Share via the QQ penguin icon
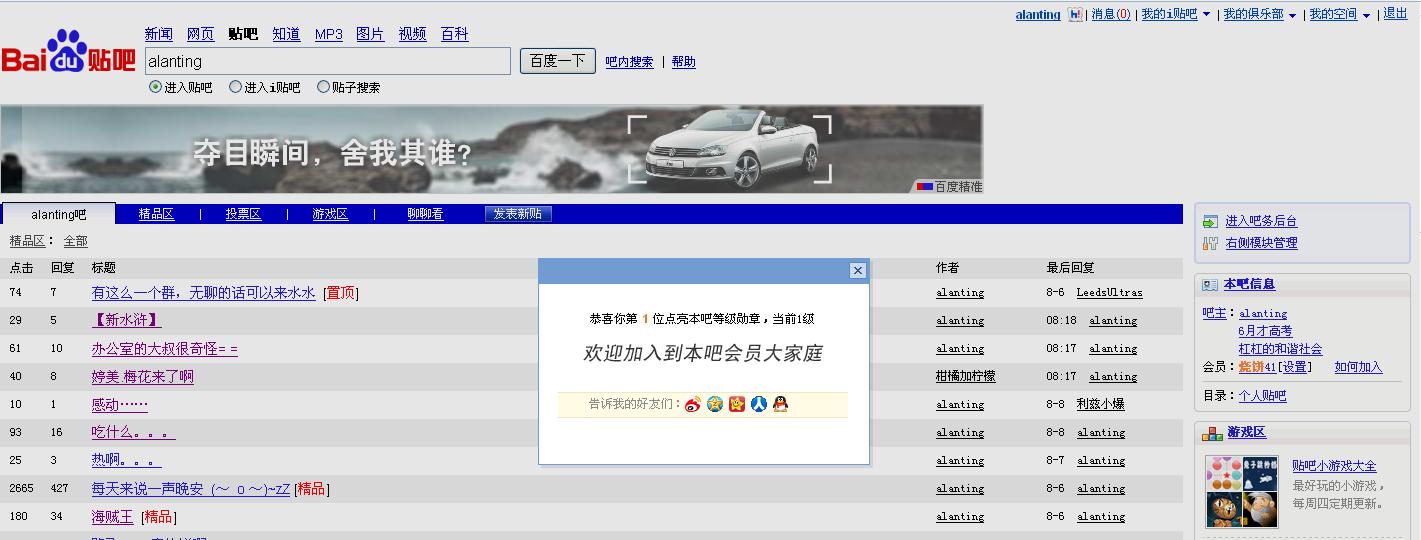The width and height of the screenshot is (1421, 540). [x=781, y=404]
